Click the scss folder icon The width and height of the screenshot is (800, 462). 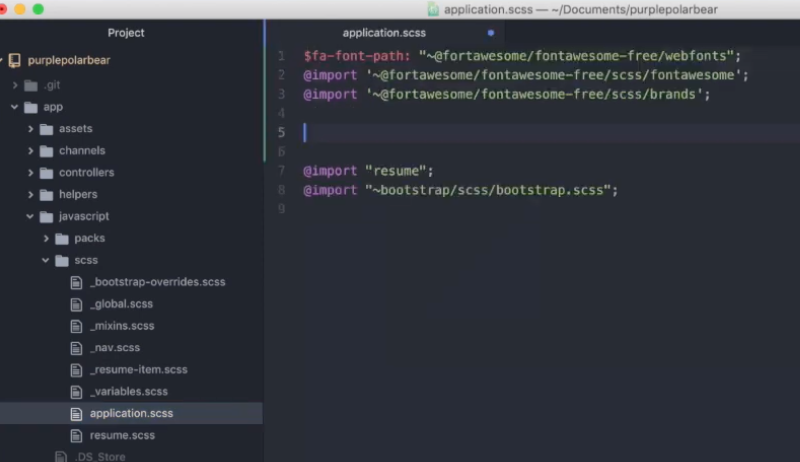tap(62, 261)
